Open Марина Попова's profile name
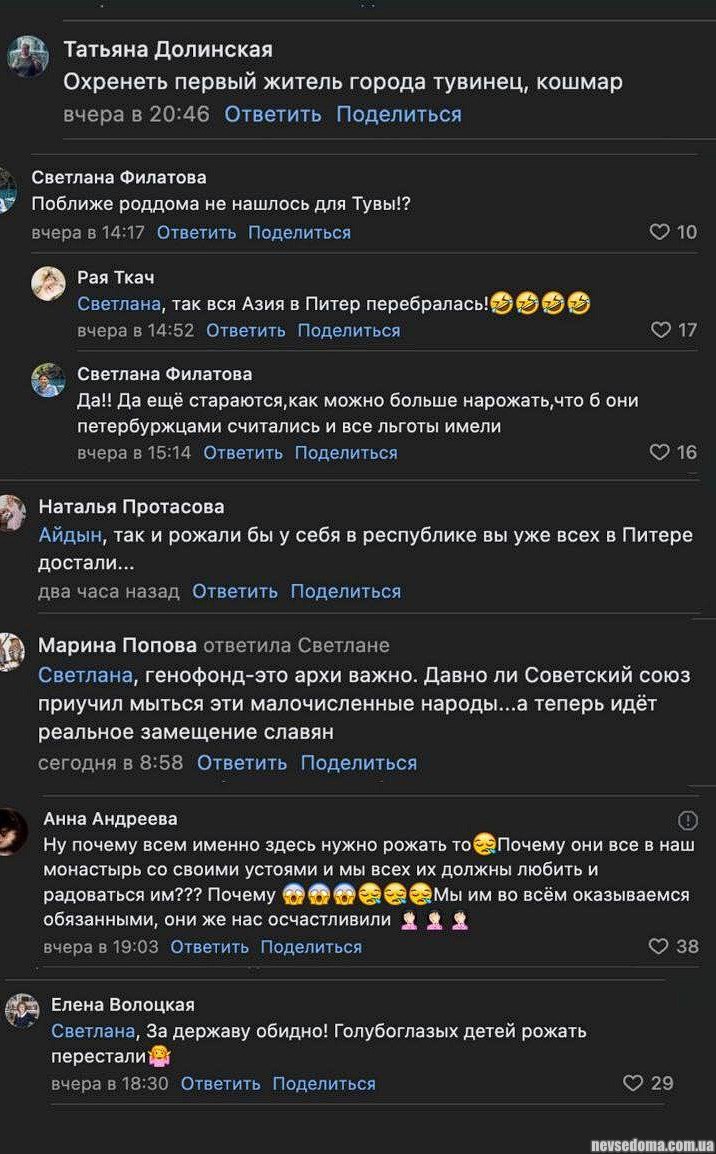 point(117,645)
